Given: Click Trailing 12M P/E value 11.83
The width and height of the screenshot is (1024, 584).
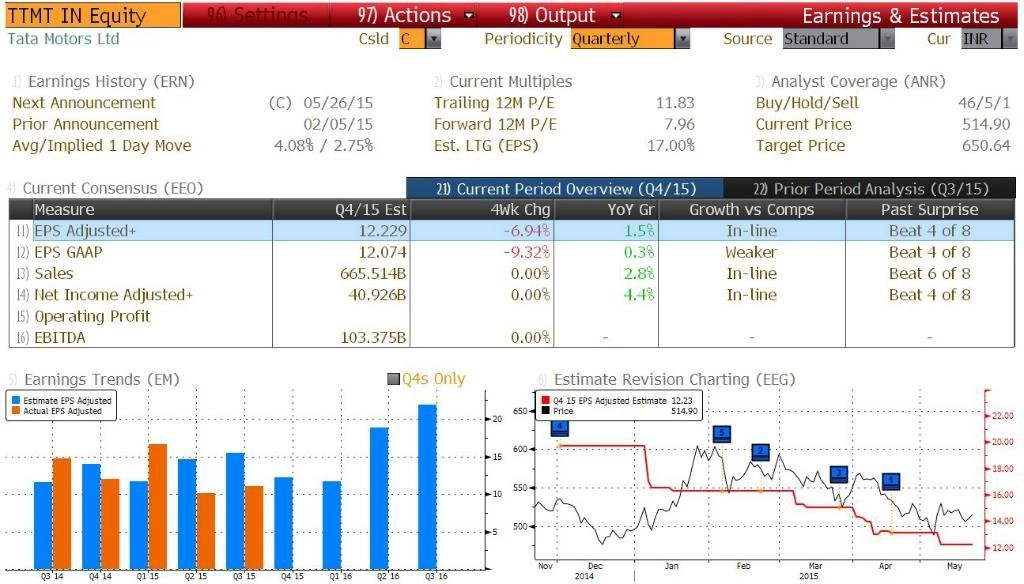Looking at the screenshot, I should click(x=675, y=103).
